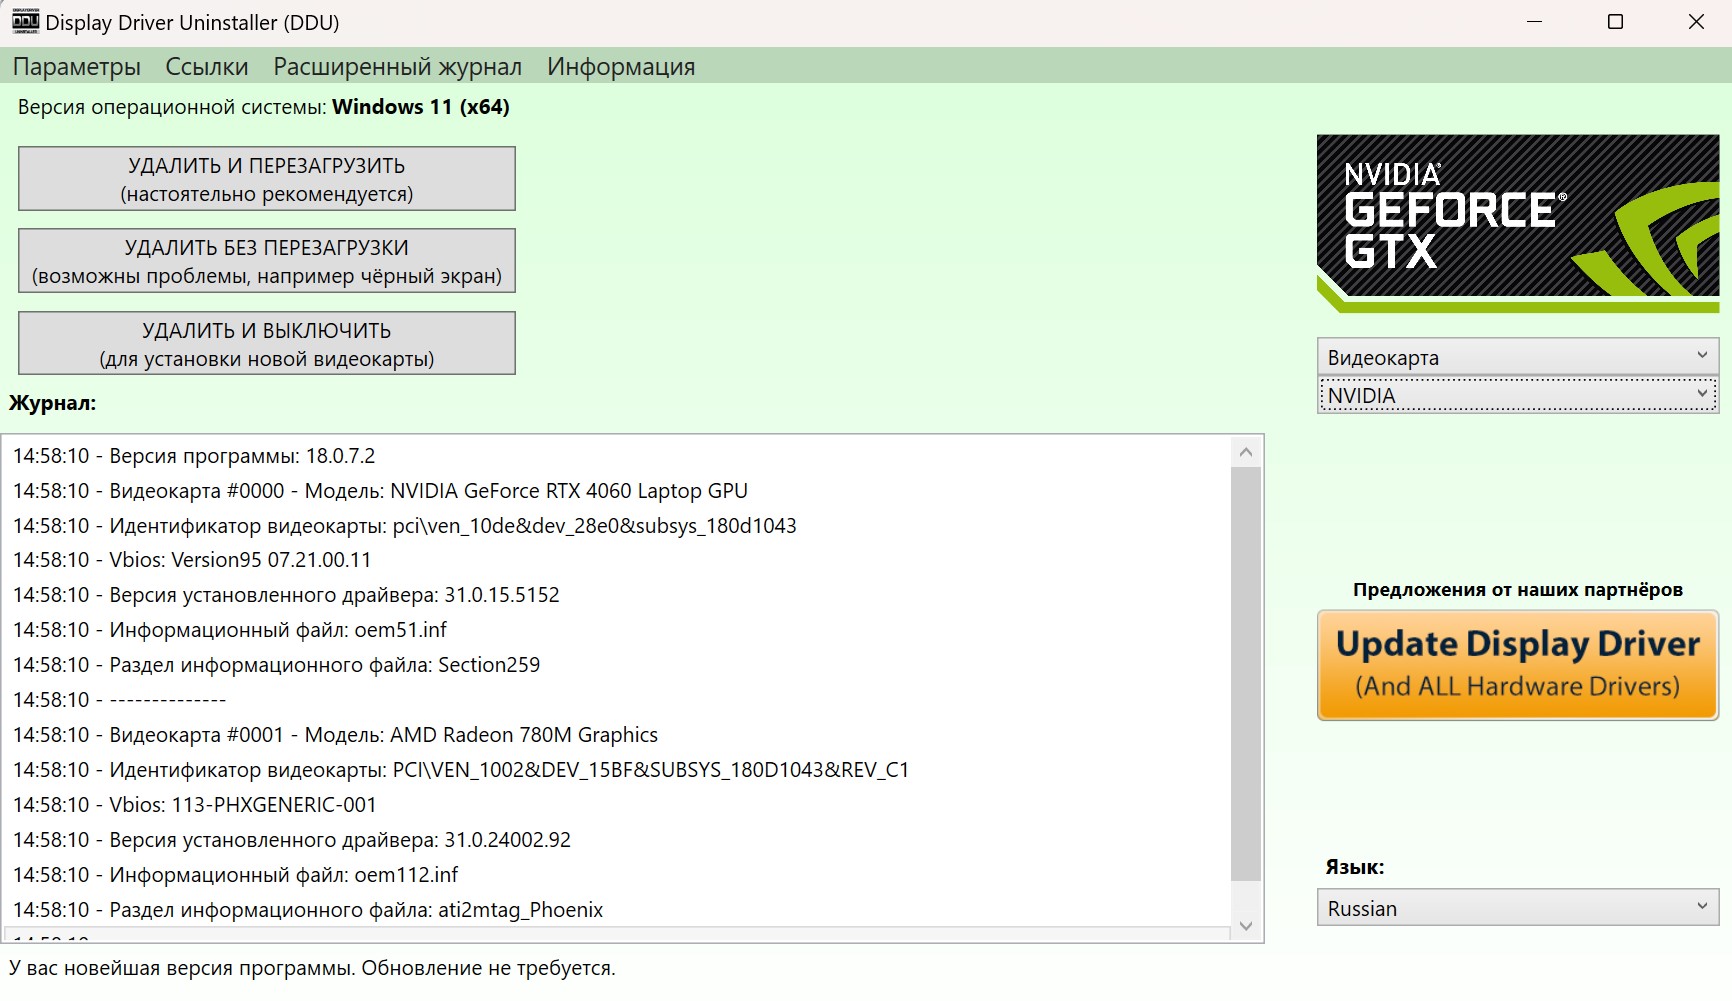Minimize the DDU window
This screenshot has height=1001, width=1732.
(1535, 22)
